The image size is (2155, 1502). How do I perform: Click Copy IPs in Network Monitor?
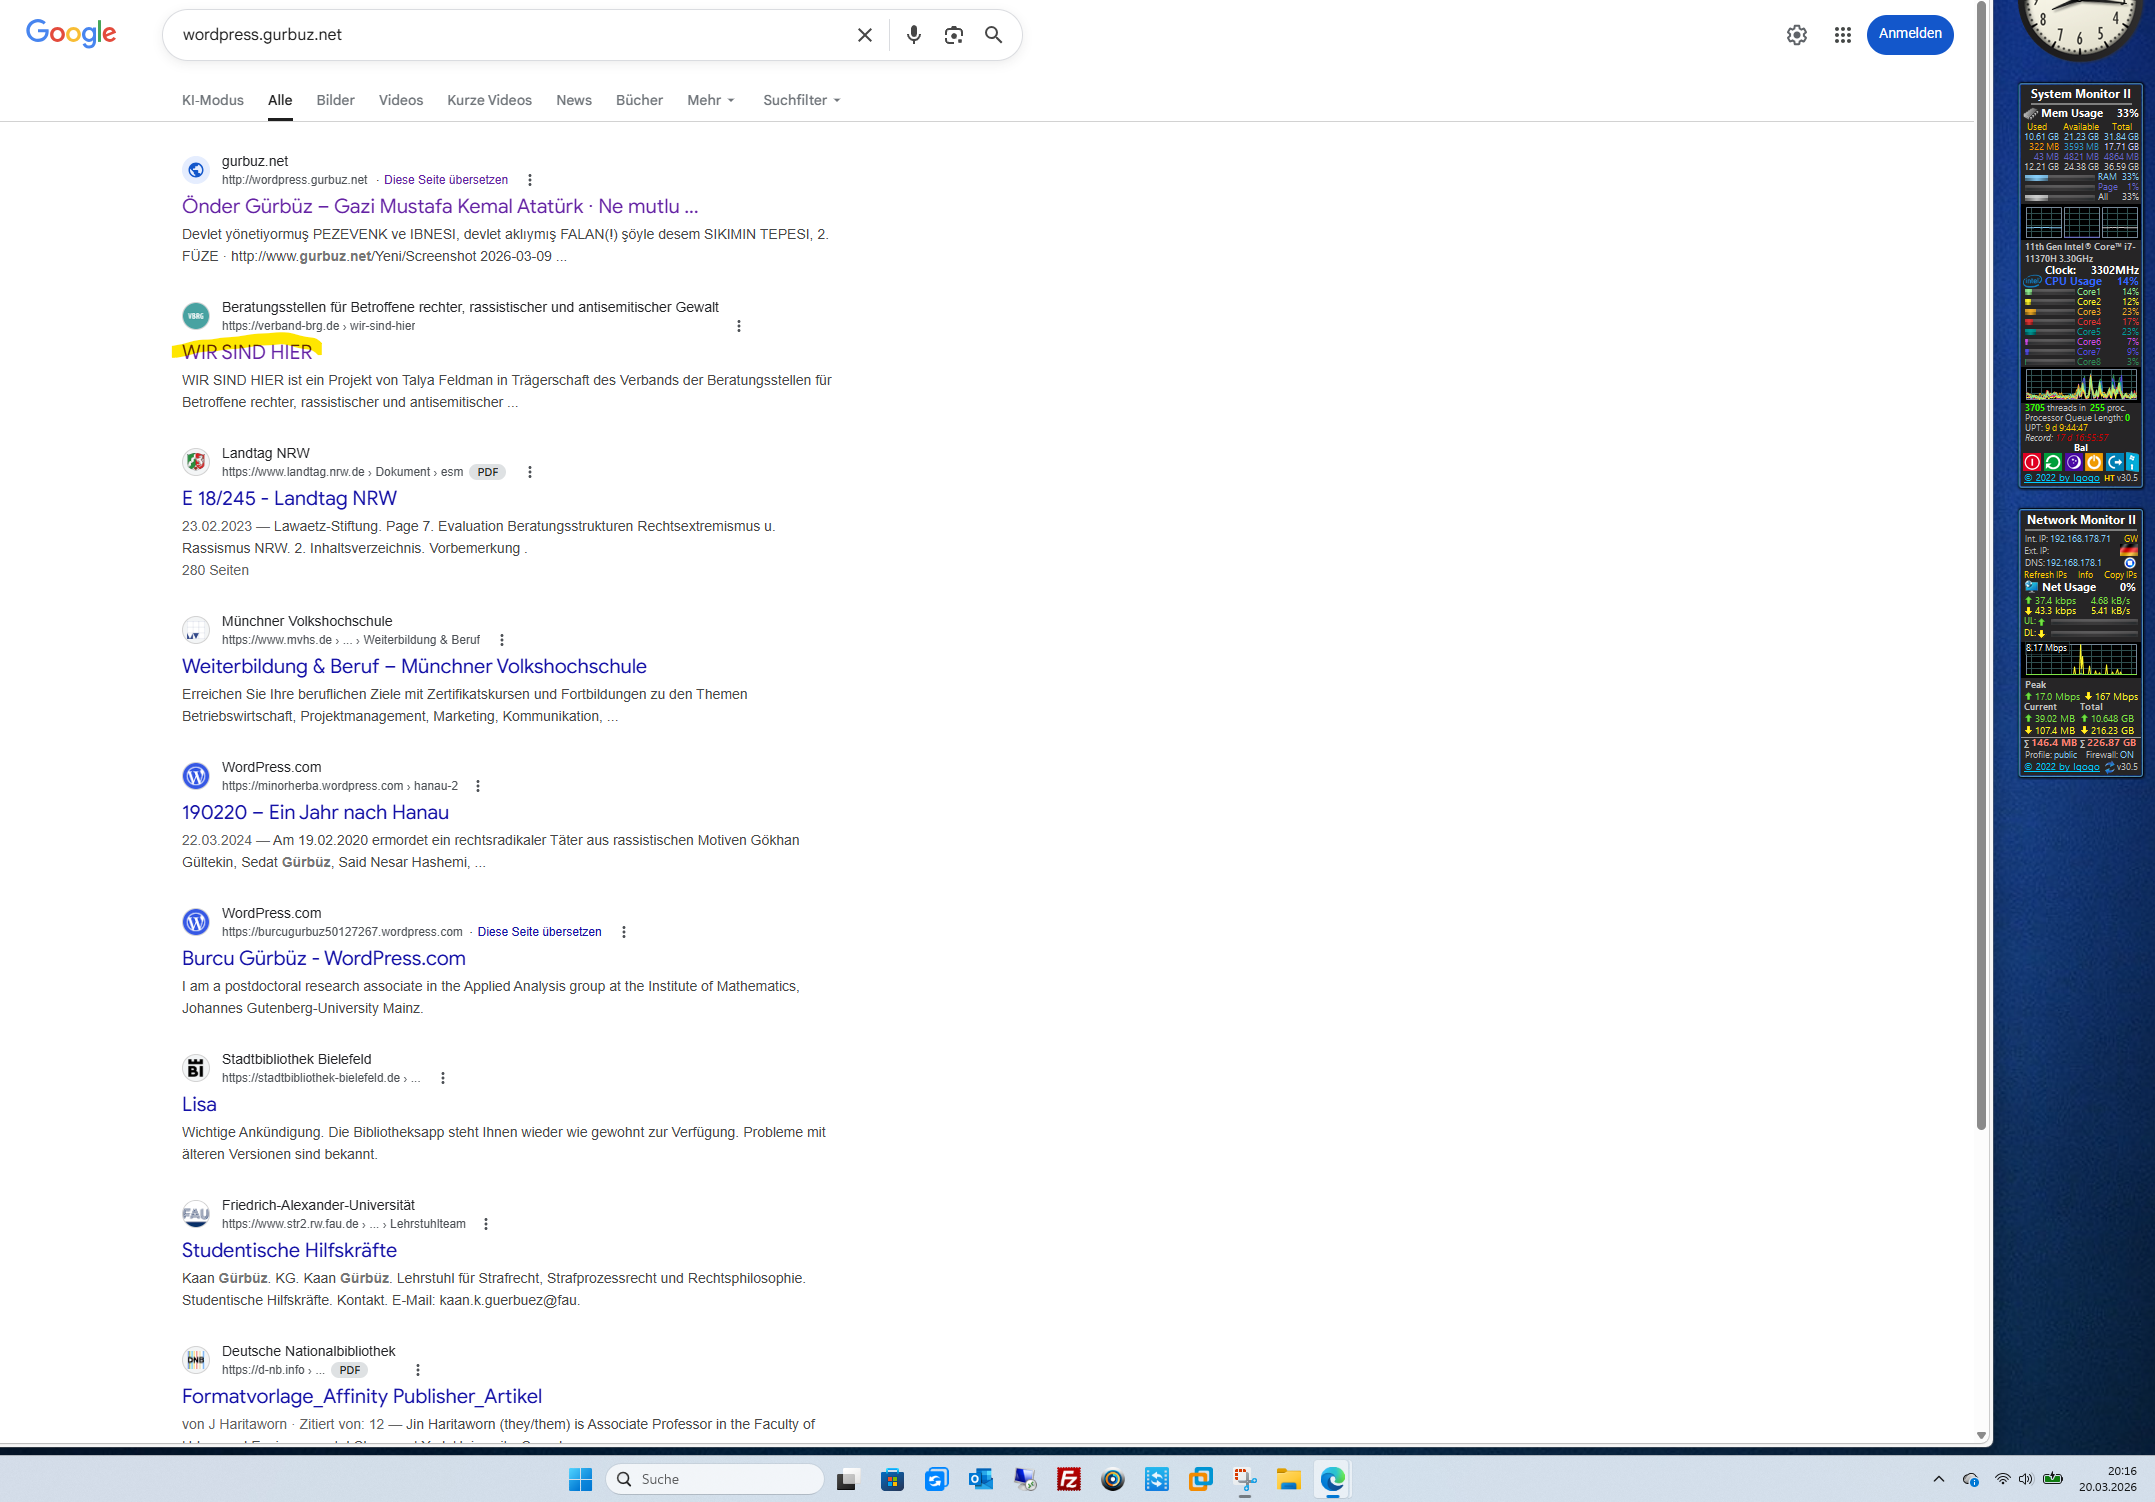click(x=2120, y=575)
